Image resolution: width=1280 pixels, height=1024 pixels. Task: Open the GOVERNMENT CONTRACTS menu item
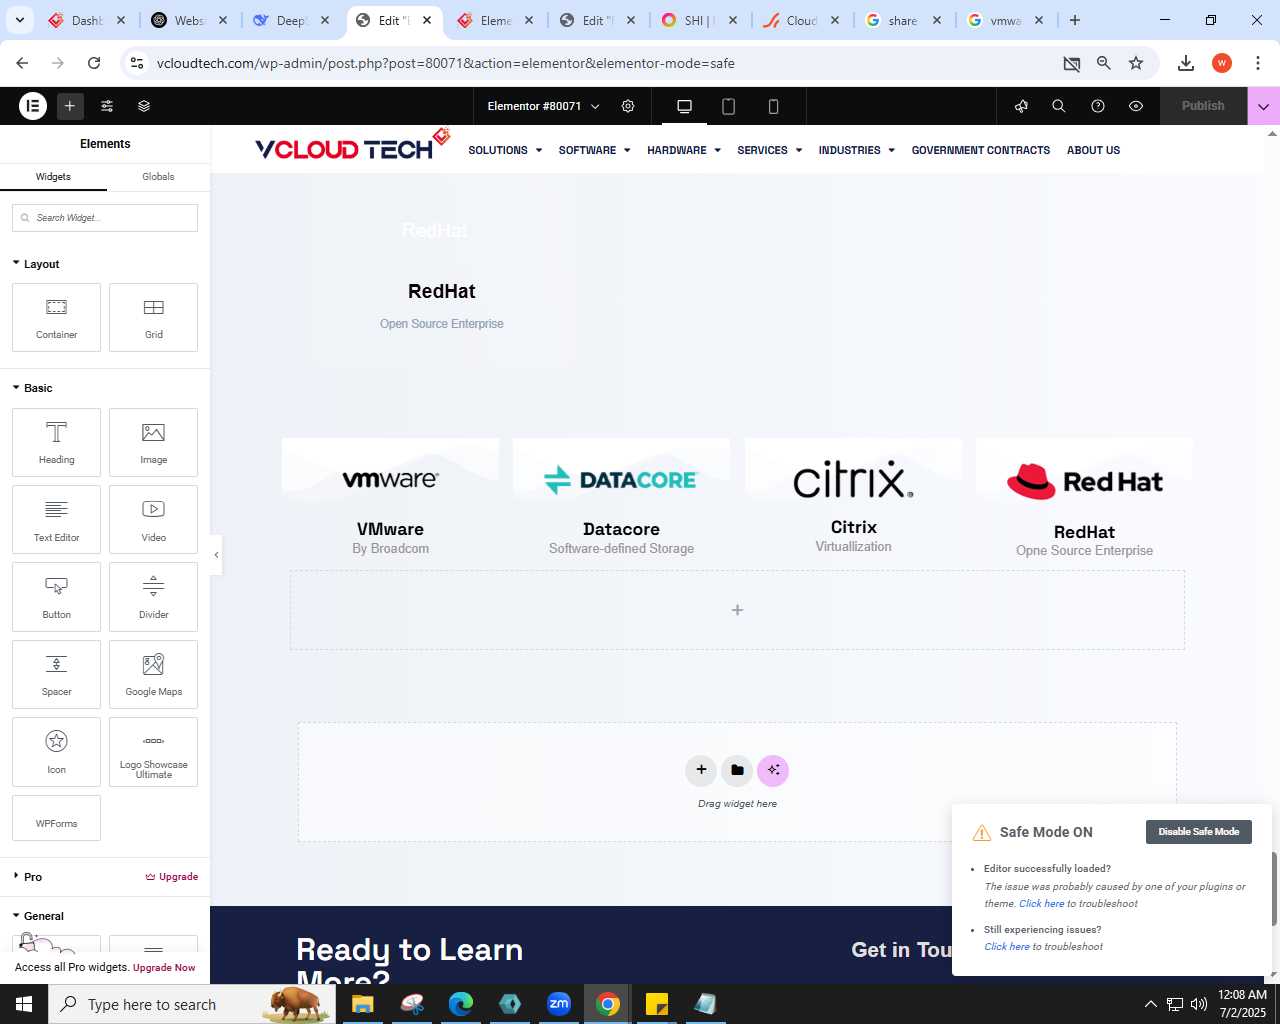click(x=981, y=150)
